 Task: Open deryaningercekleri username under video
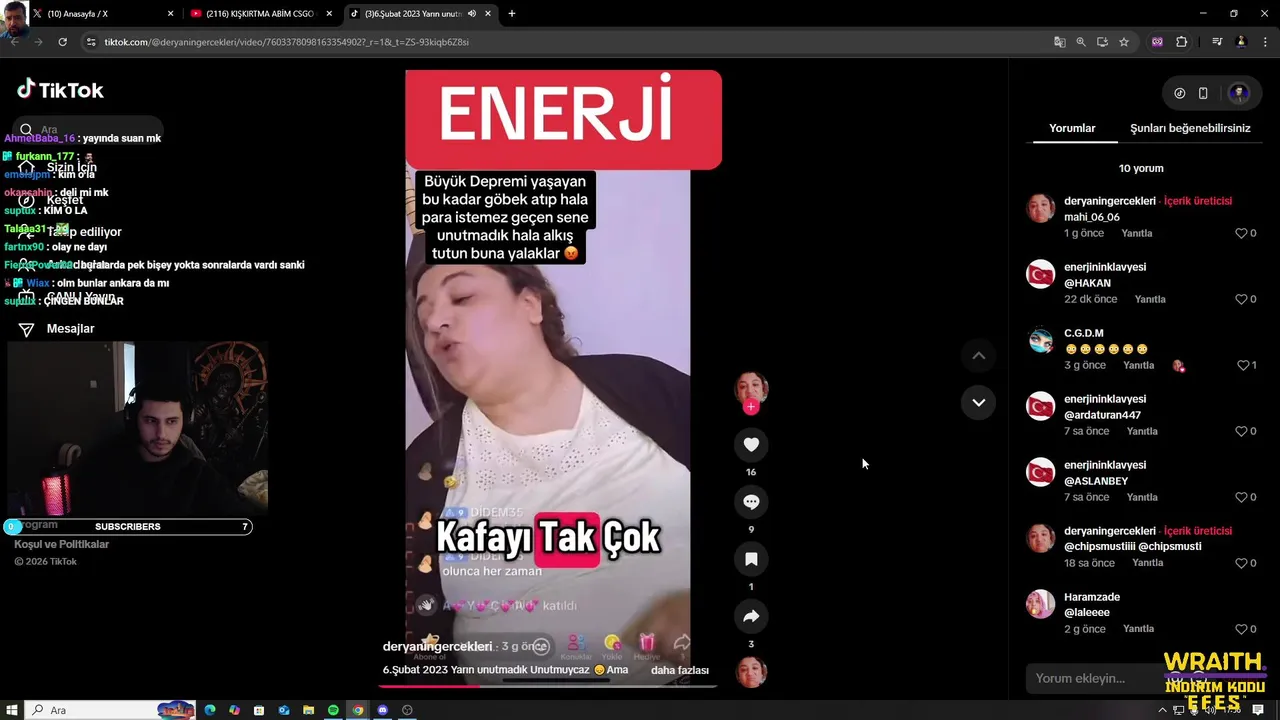pos(437,647)
